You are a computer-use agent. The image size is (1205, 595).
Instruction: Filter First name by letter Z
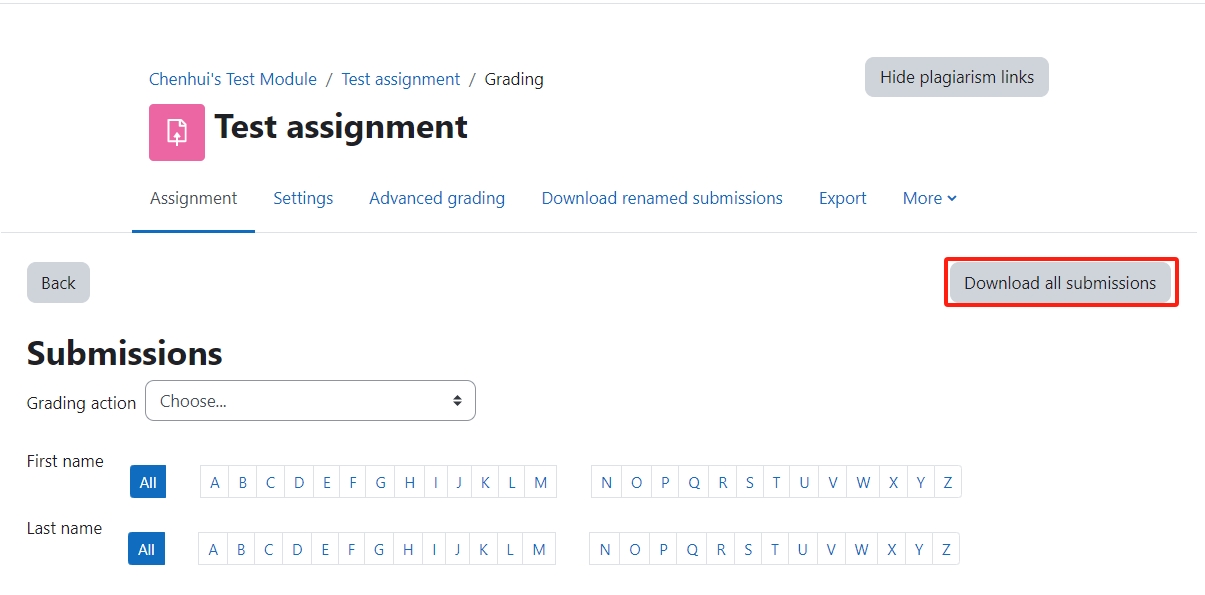pos(947,482)
